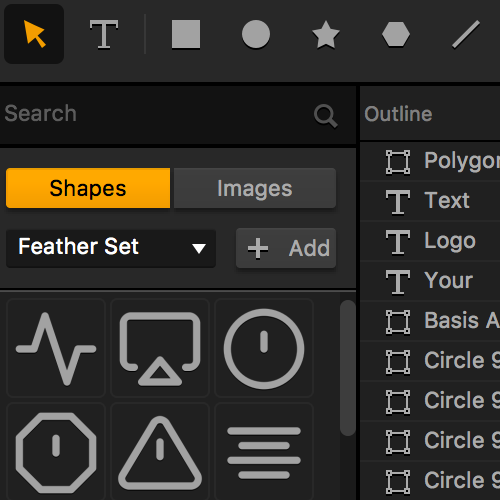This screenshot has height=500, width=500.
Task: Select the Line drawing tool
Action: tap(466, 34)
